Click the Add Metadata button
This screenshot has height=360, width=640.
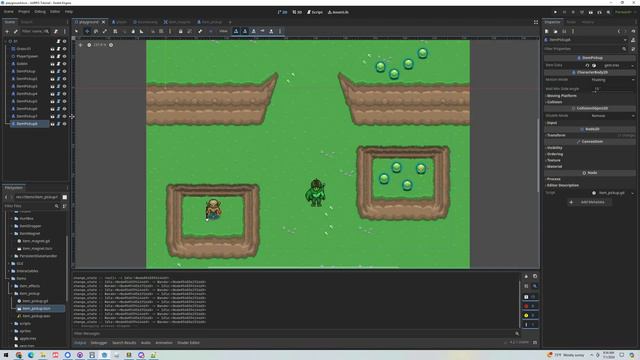(x=589, y=202)
